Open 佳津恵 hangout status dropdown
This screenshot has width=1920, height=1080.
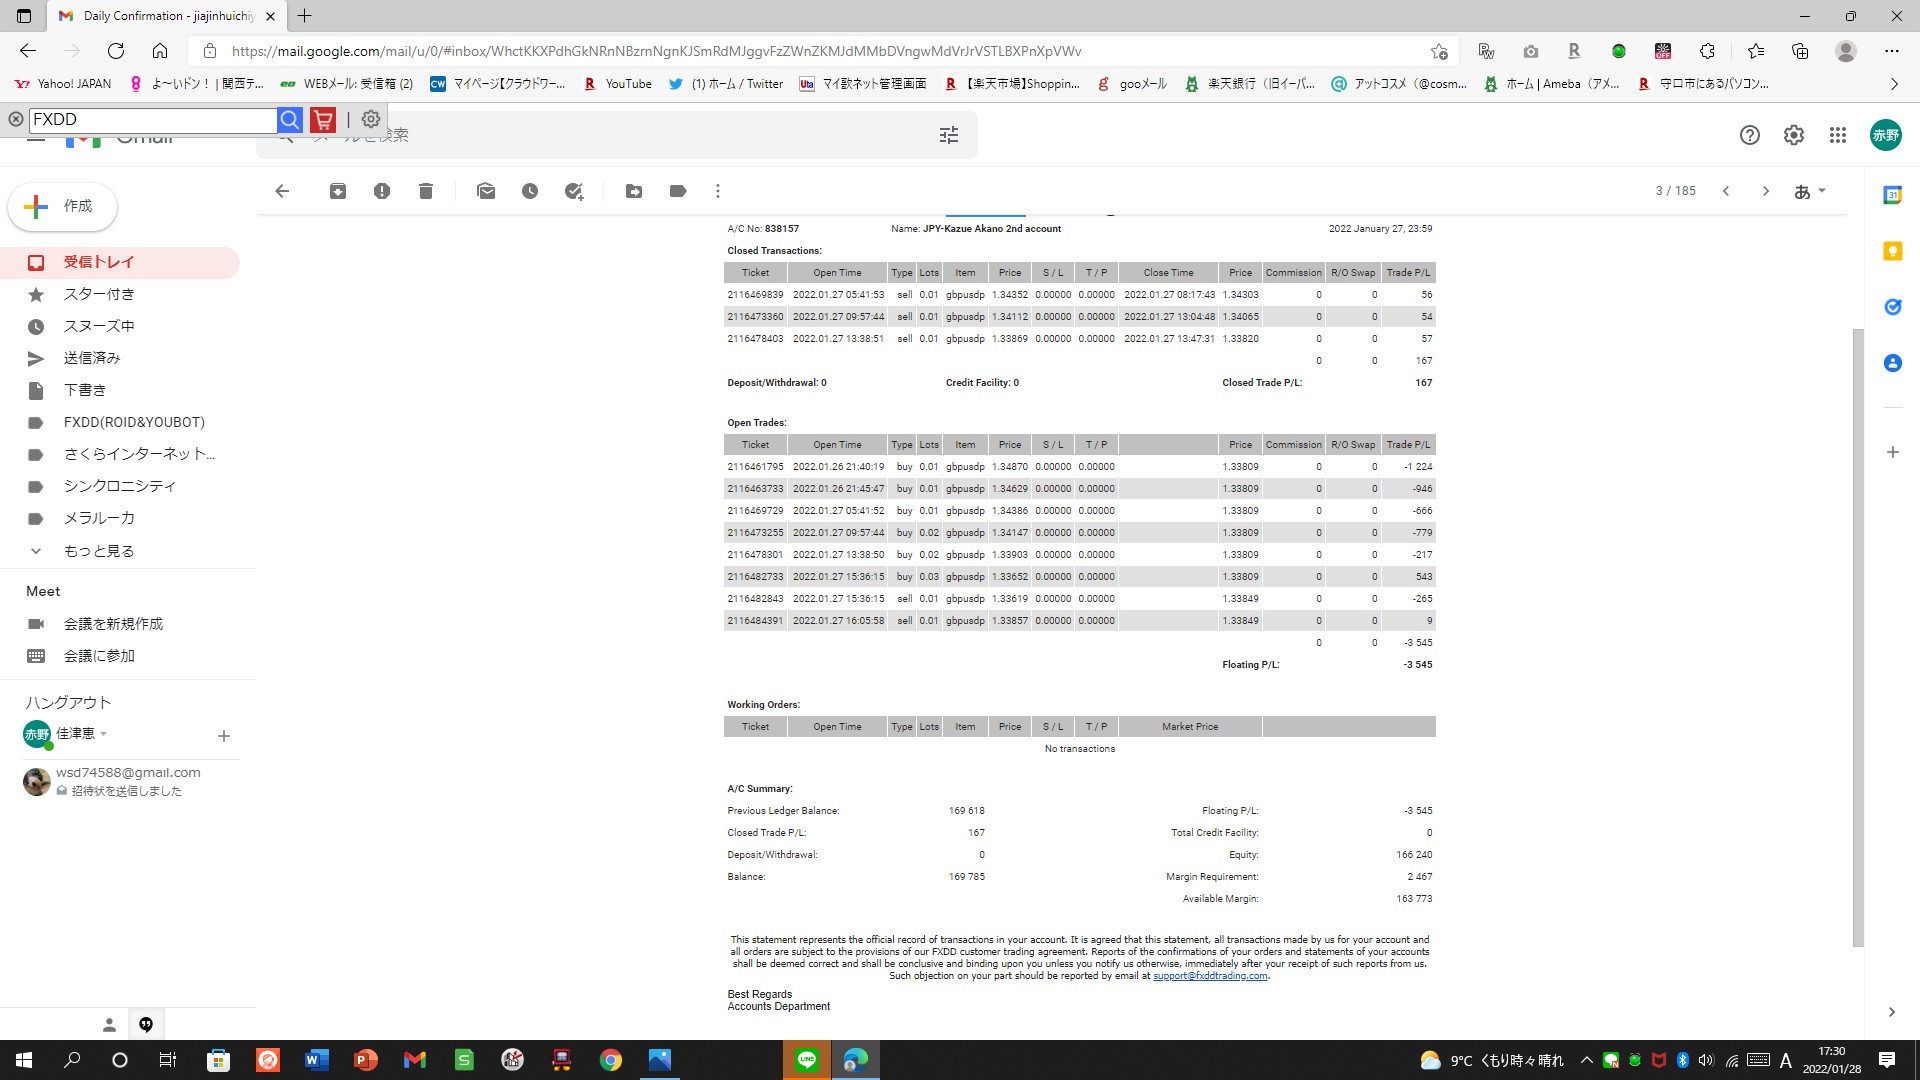(x=82, y=734)
